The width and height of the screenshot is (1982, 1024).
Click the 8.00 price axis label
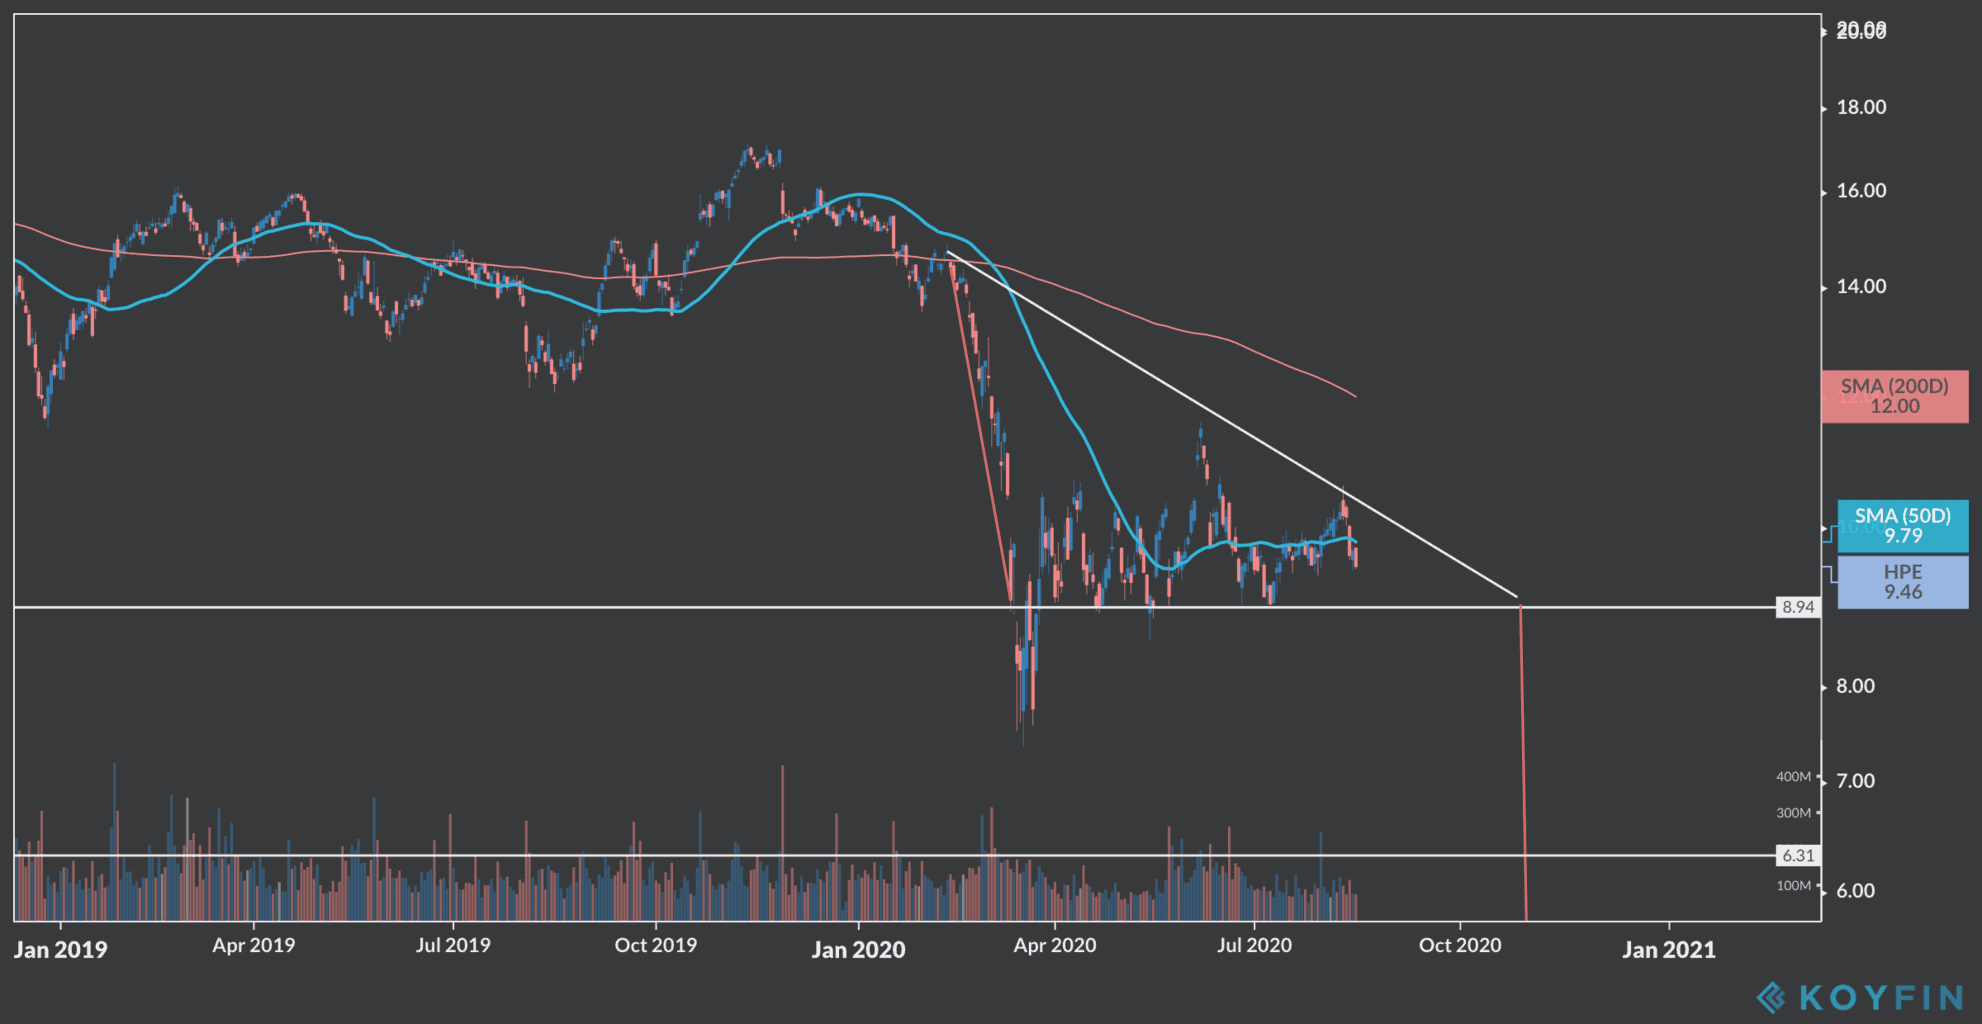point(1855,686)
